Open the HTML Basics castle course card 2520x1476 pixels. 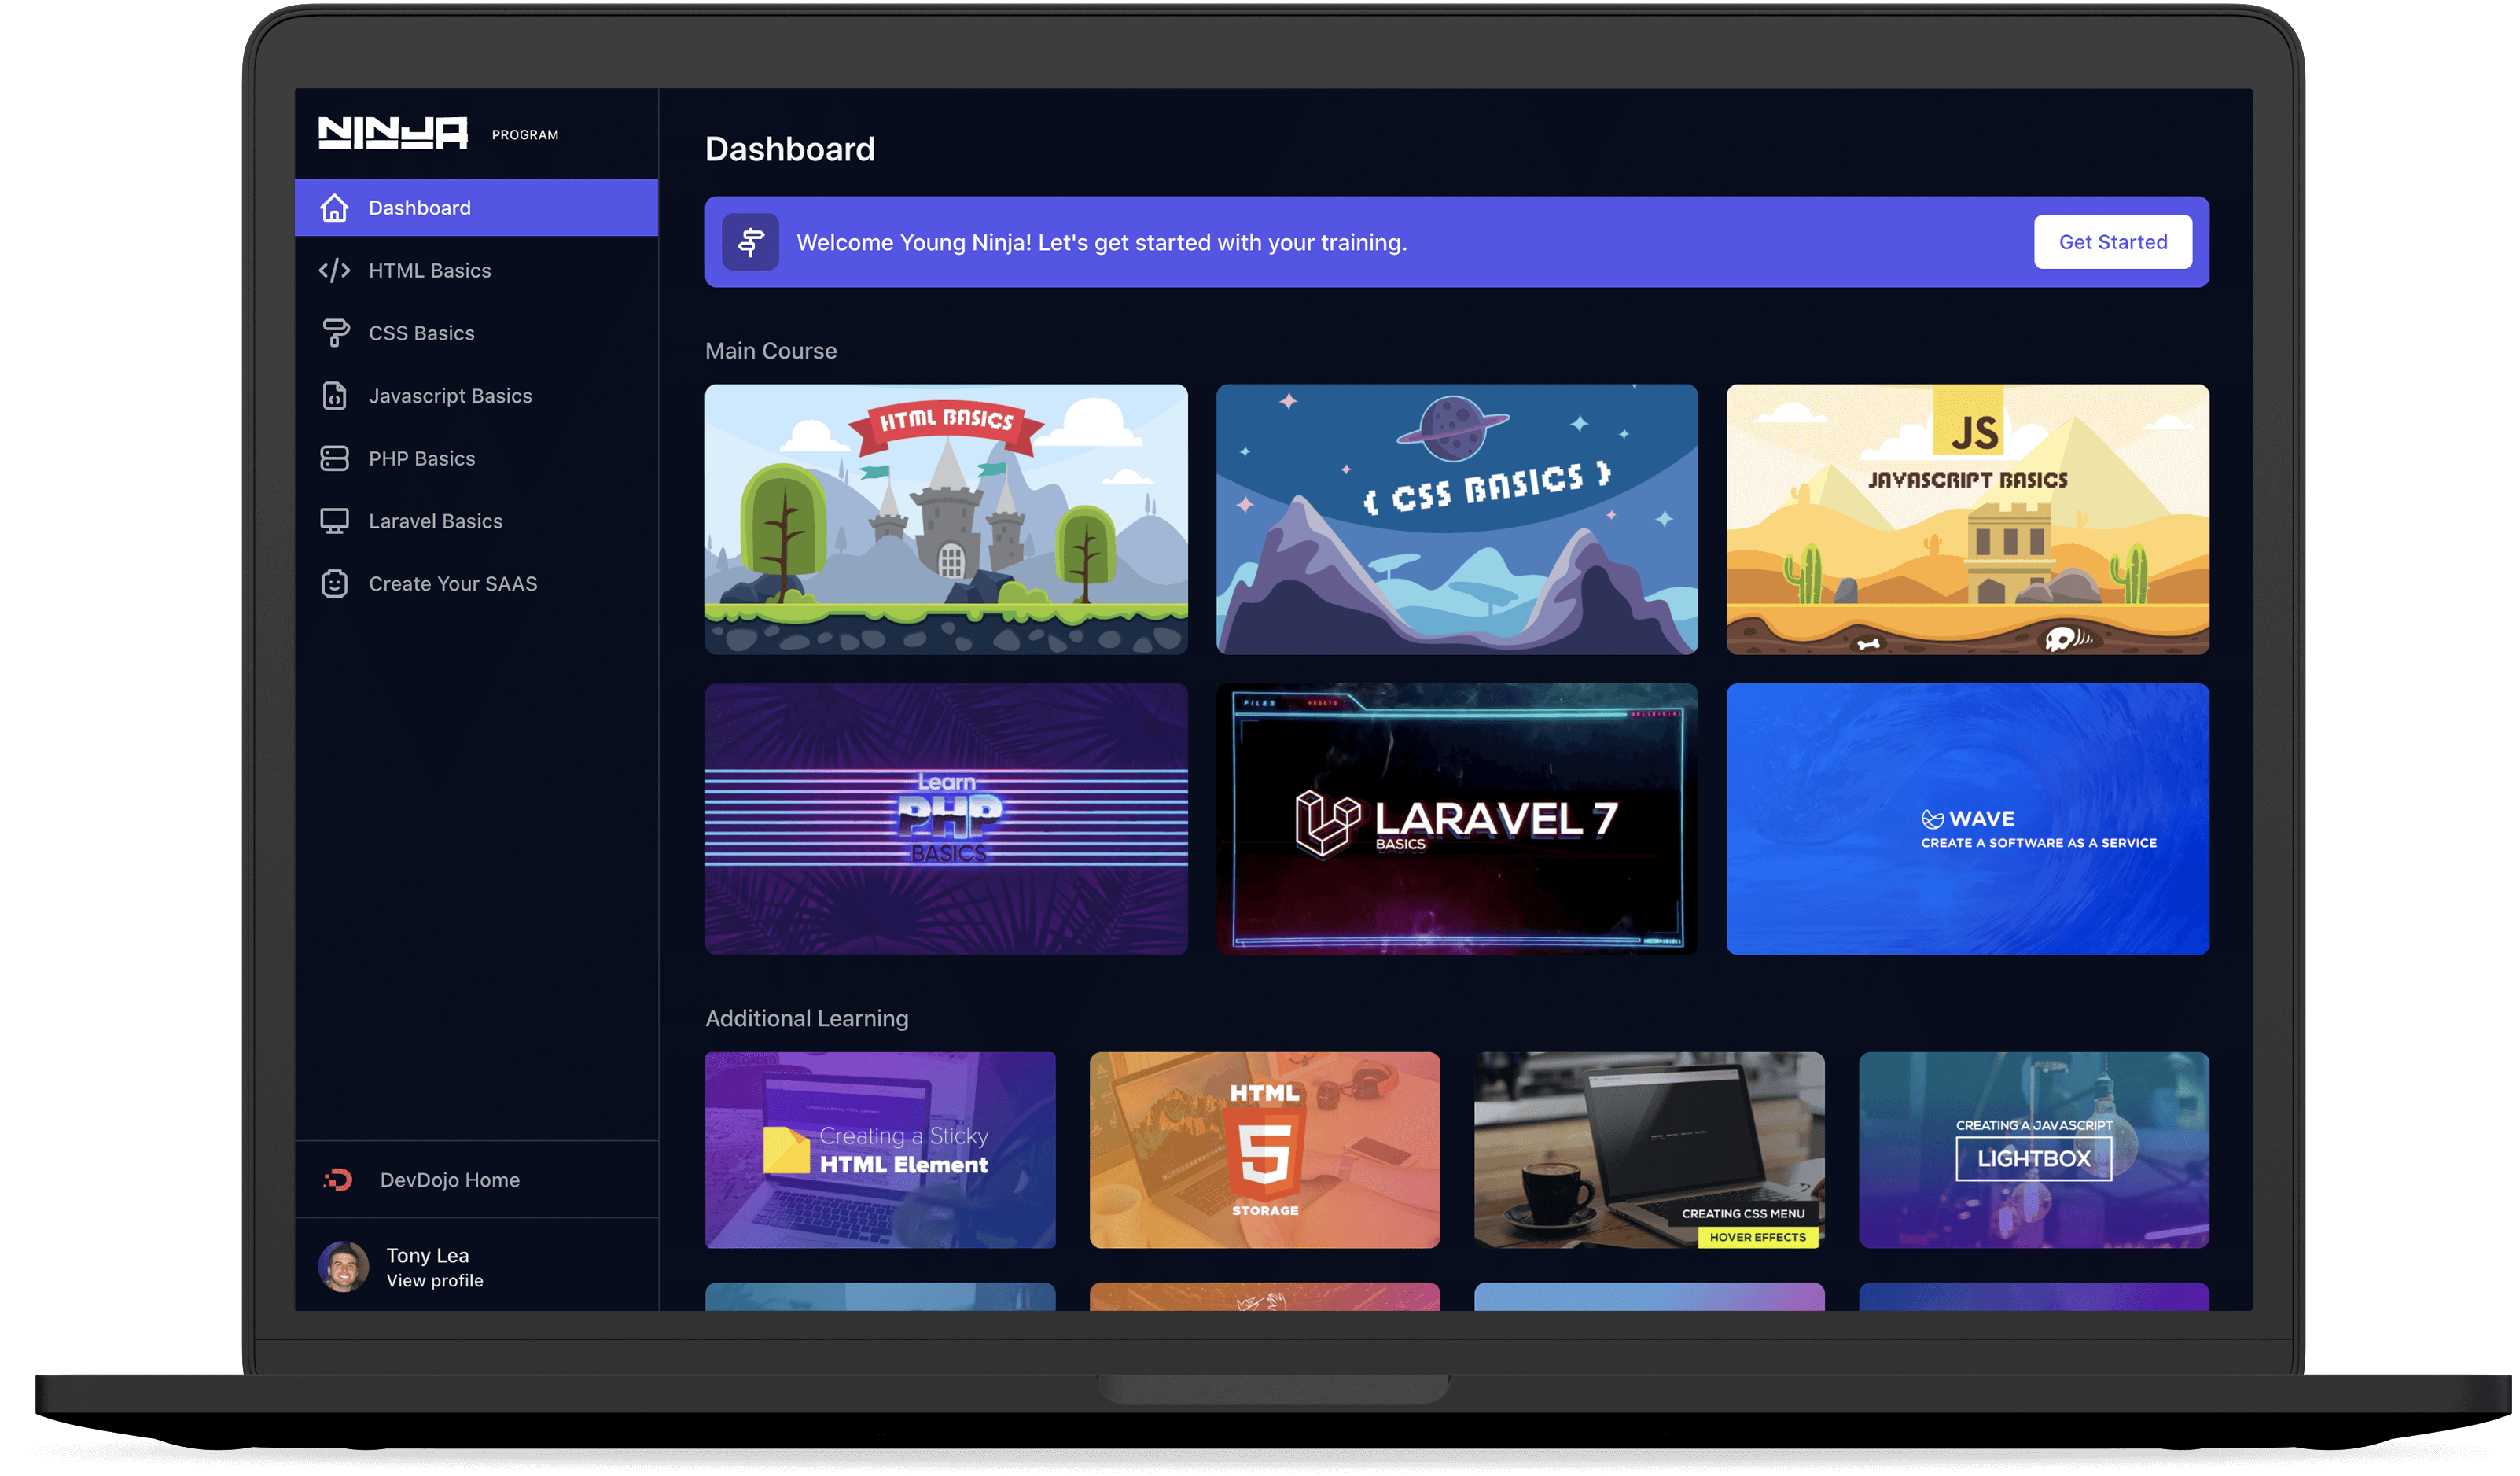click(946, 520)
